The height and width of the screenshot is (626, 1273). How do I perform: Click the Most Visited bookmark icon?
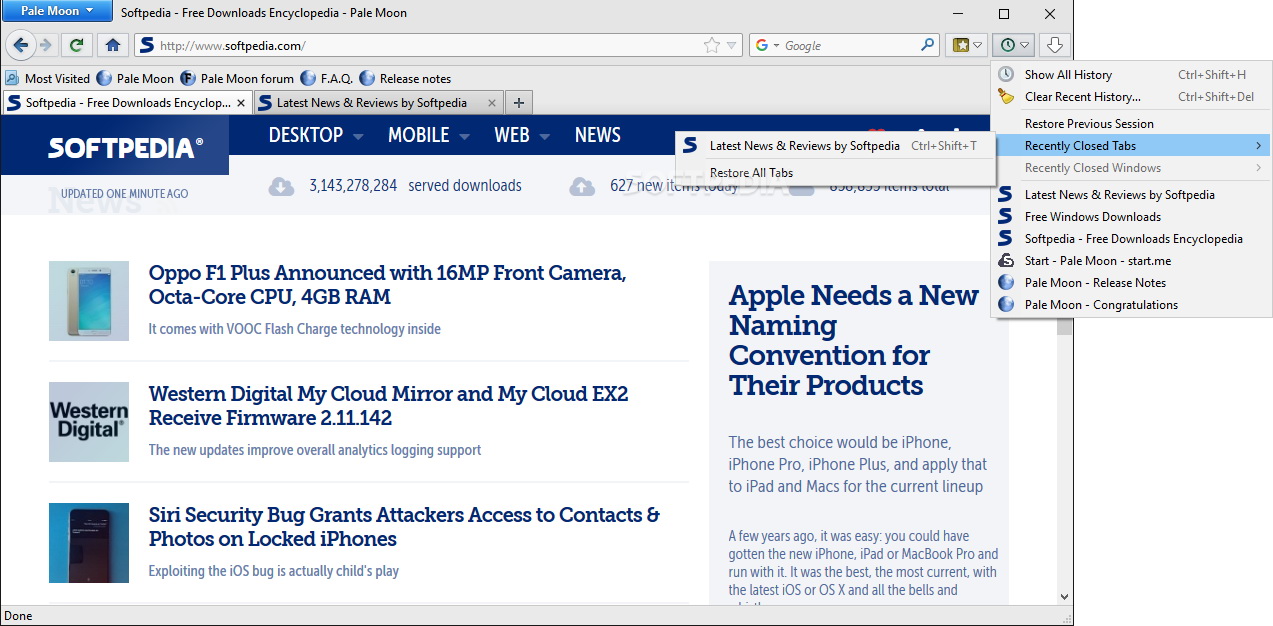(12, 78)
